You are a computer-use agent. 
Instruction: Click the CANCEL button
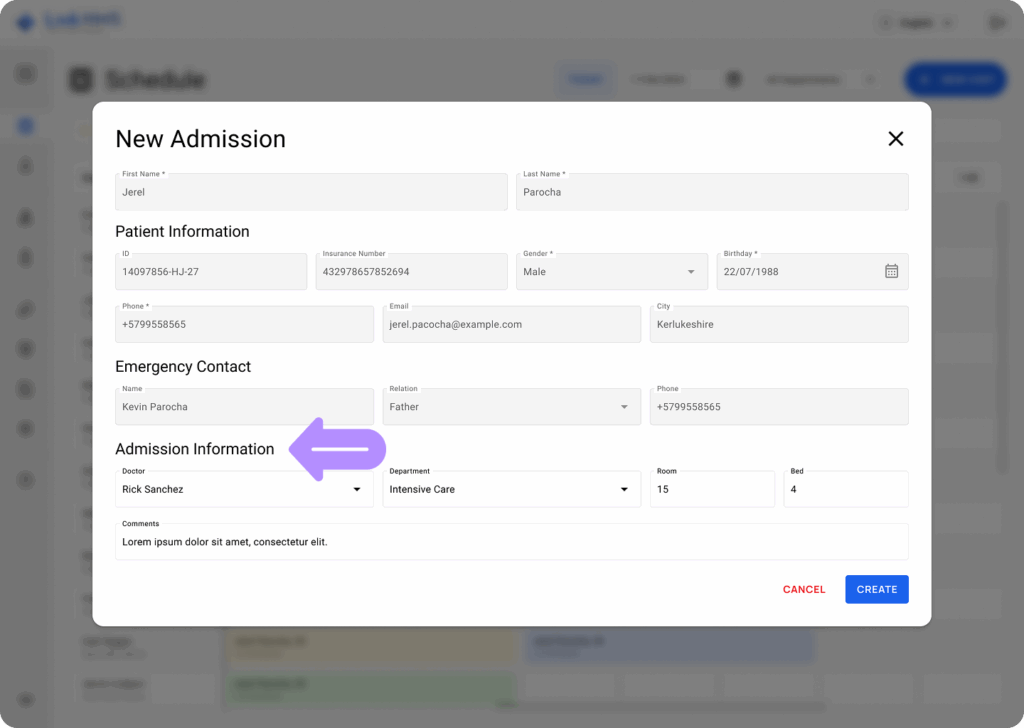click(x=804, y=590)
